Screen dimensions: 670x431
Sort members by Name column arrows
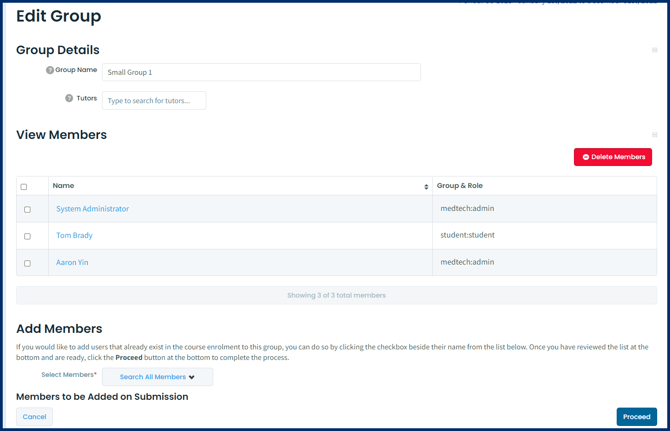coord(426,187)
